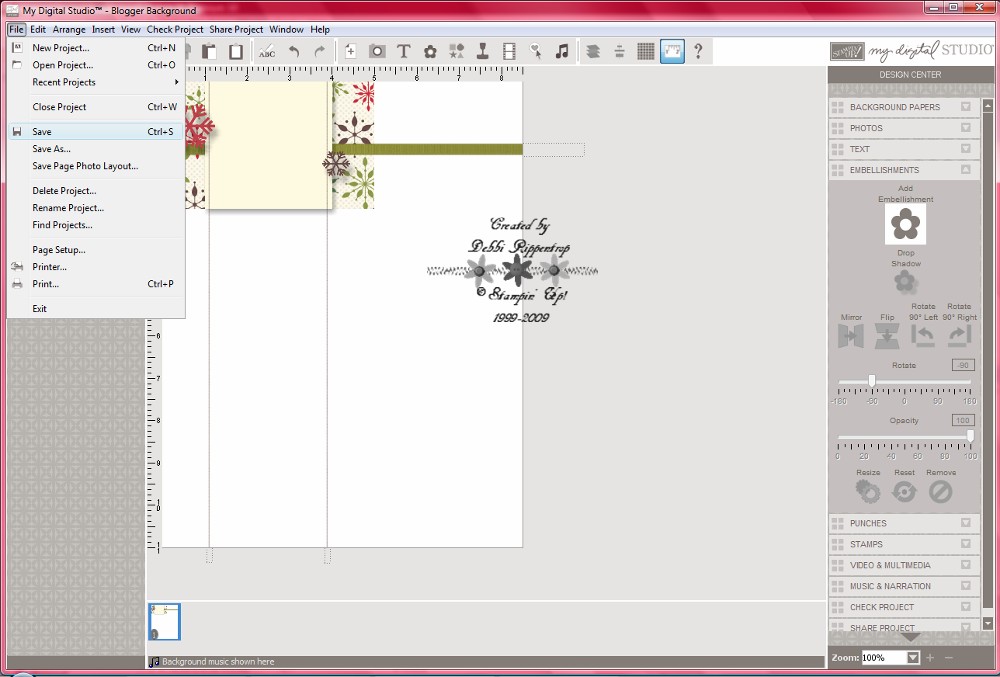This screenshot has height=677, width=1000.
Task: Click the Remove icon
Action: pos(941,491)
